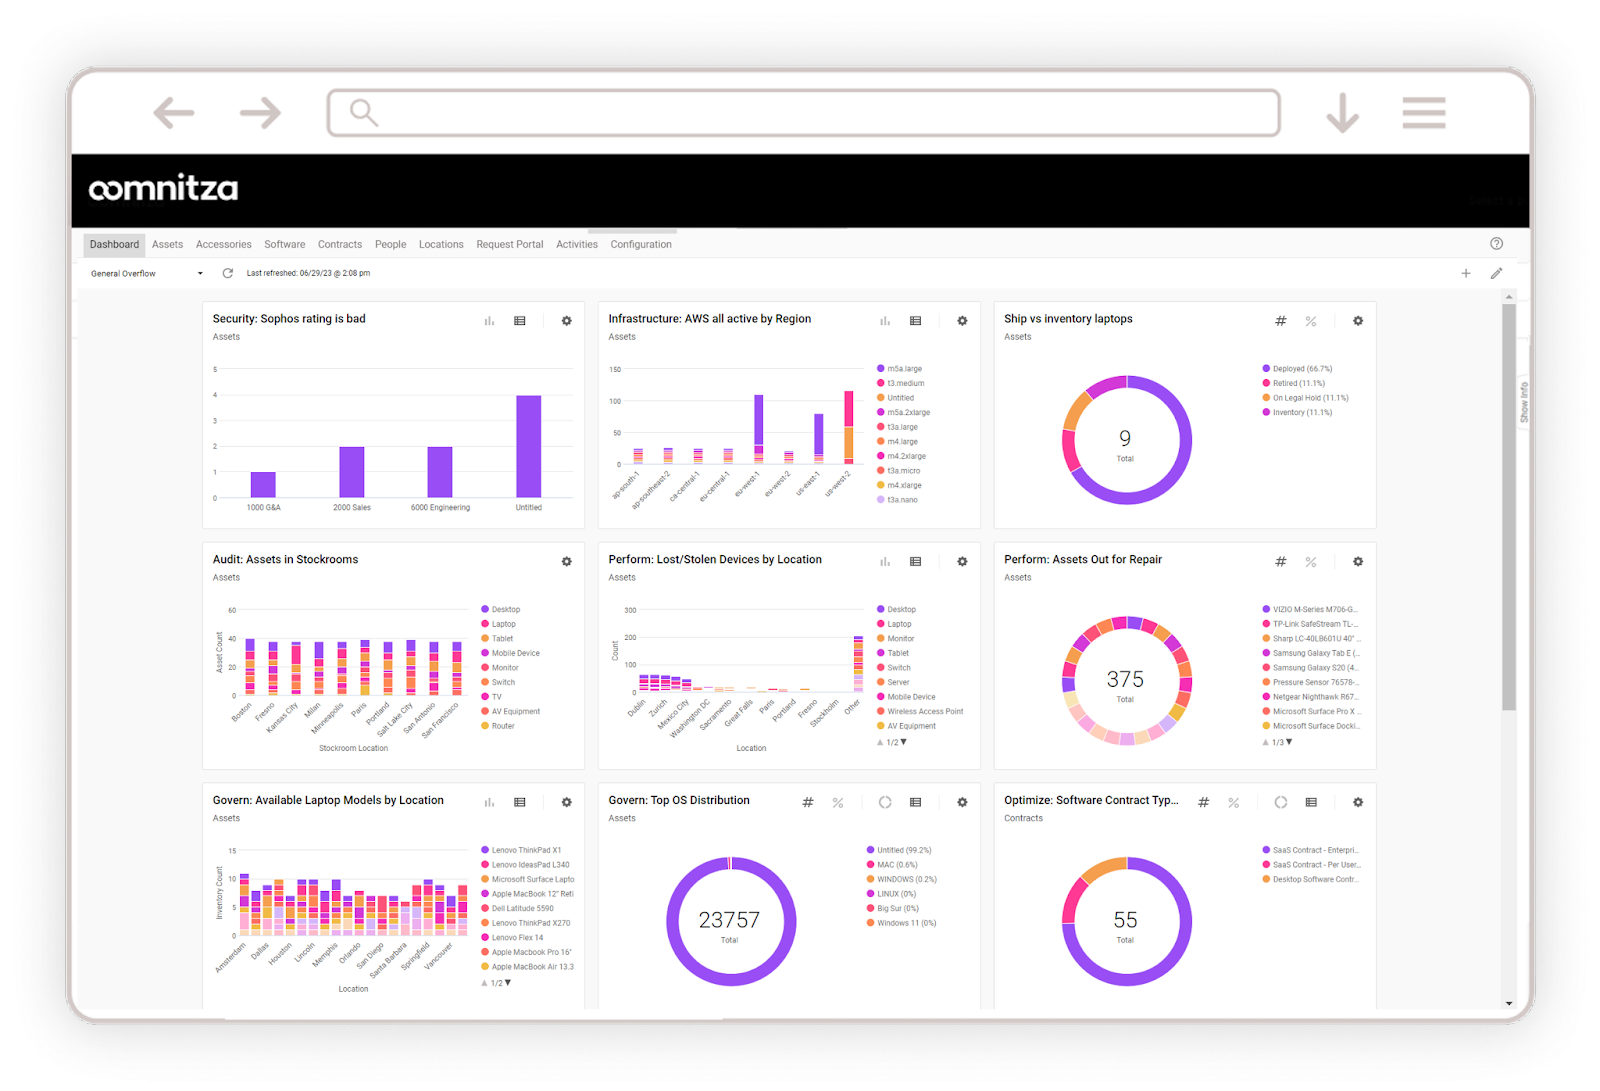This screenshot has height=1091, width=1600.
Task: Open the Assets tab
Action: 167,244
